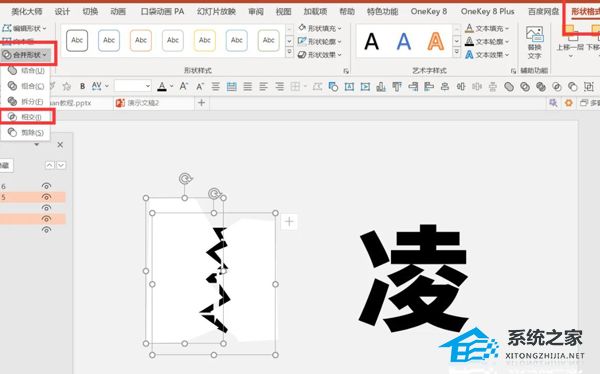
Task: Choose 组合(C) Combine from merge menu
Action: tap(27, 87)
